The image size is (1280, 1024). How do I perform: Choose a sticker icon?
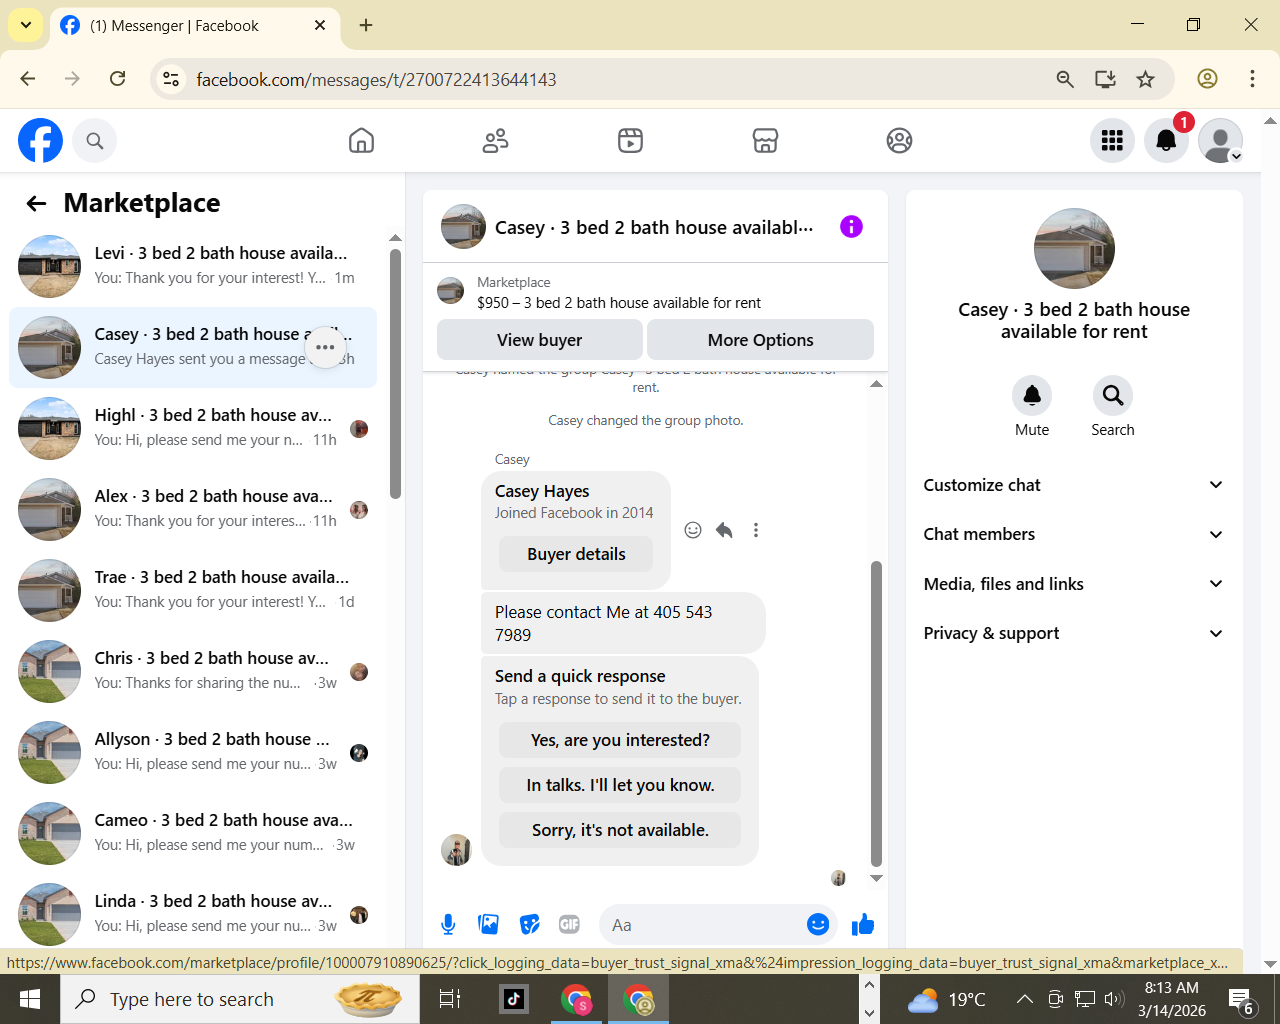tap(530, 925)
